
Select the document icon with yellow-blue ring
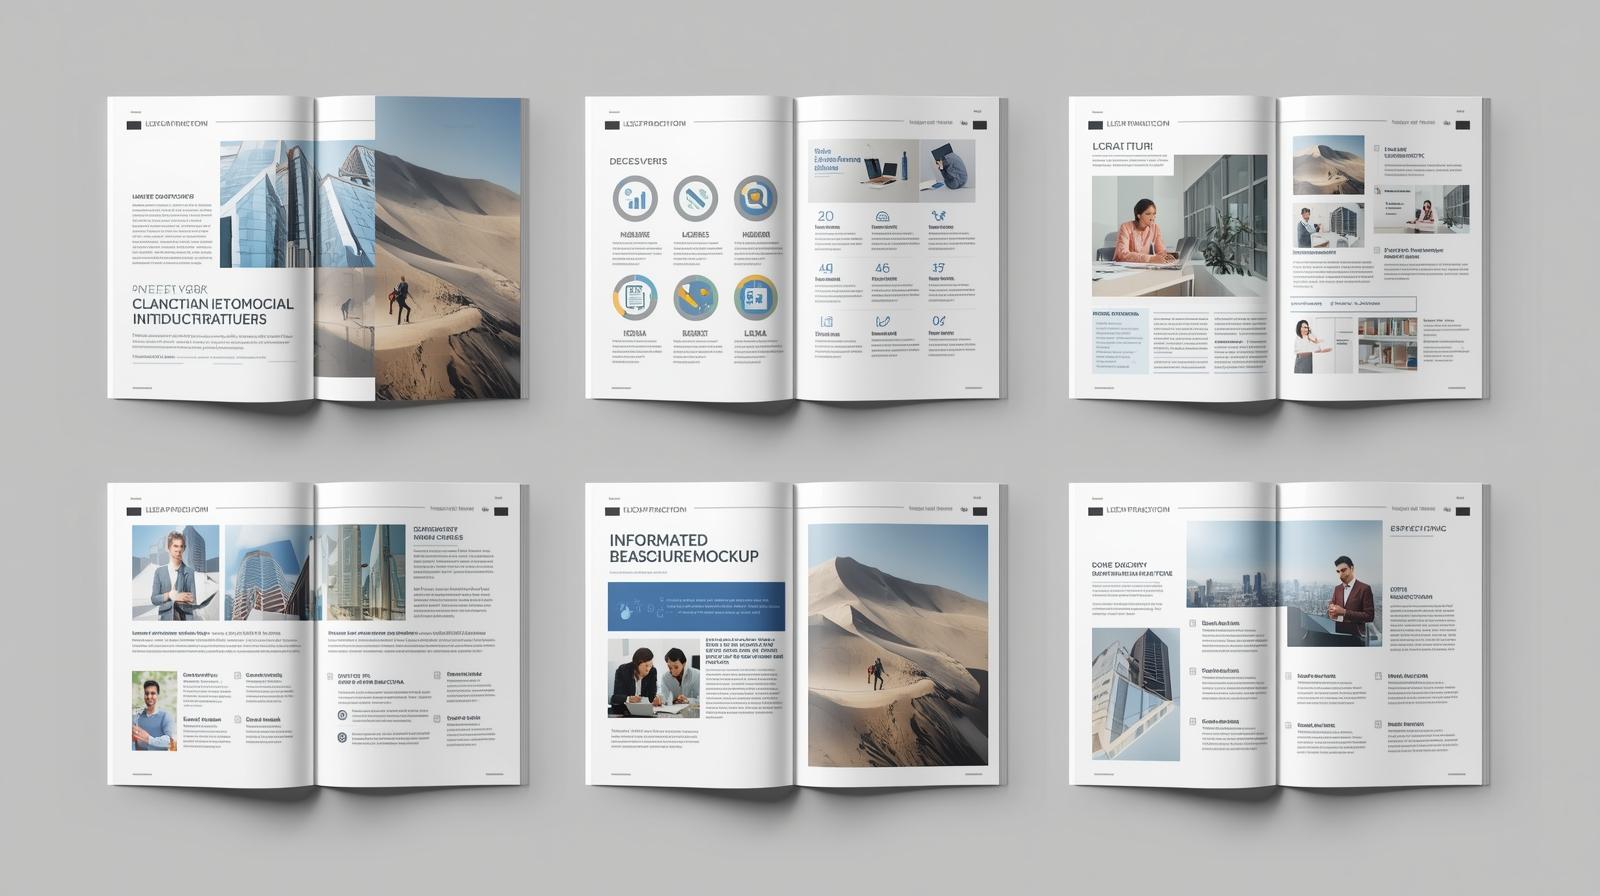[x=635, y=297]
